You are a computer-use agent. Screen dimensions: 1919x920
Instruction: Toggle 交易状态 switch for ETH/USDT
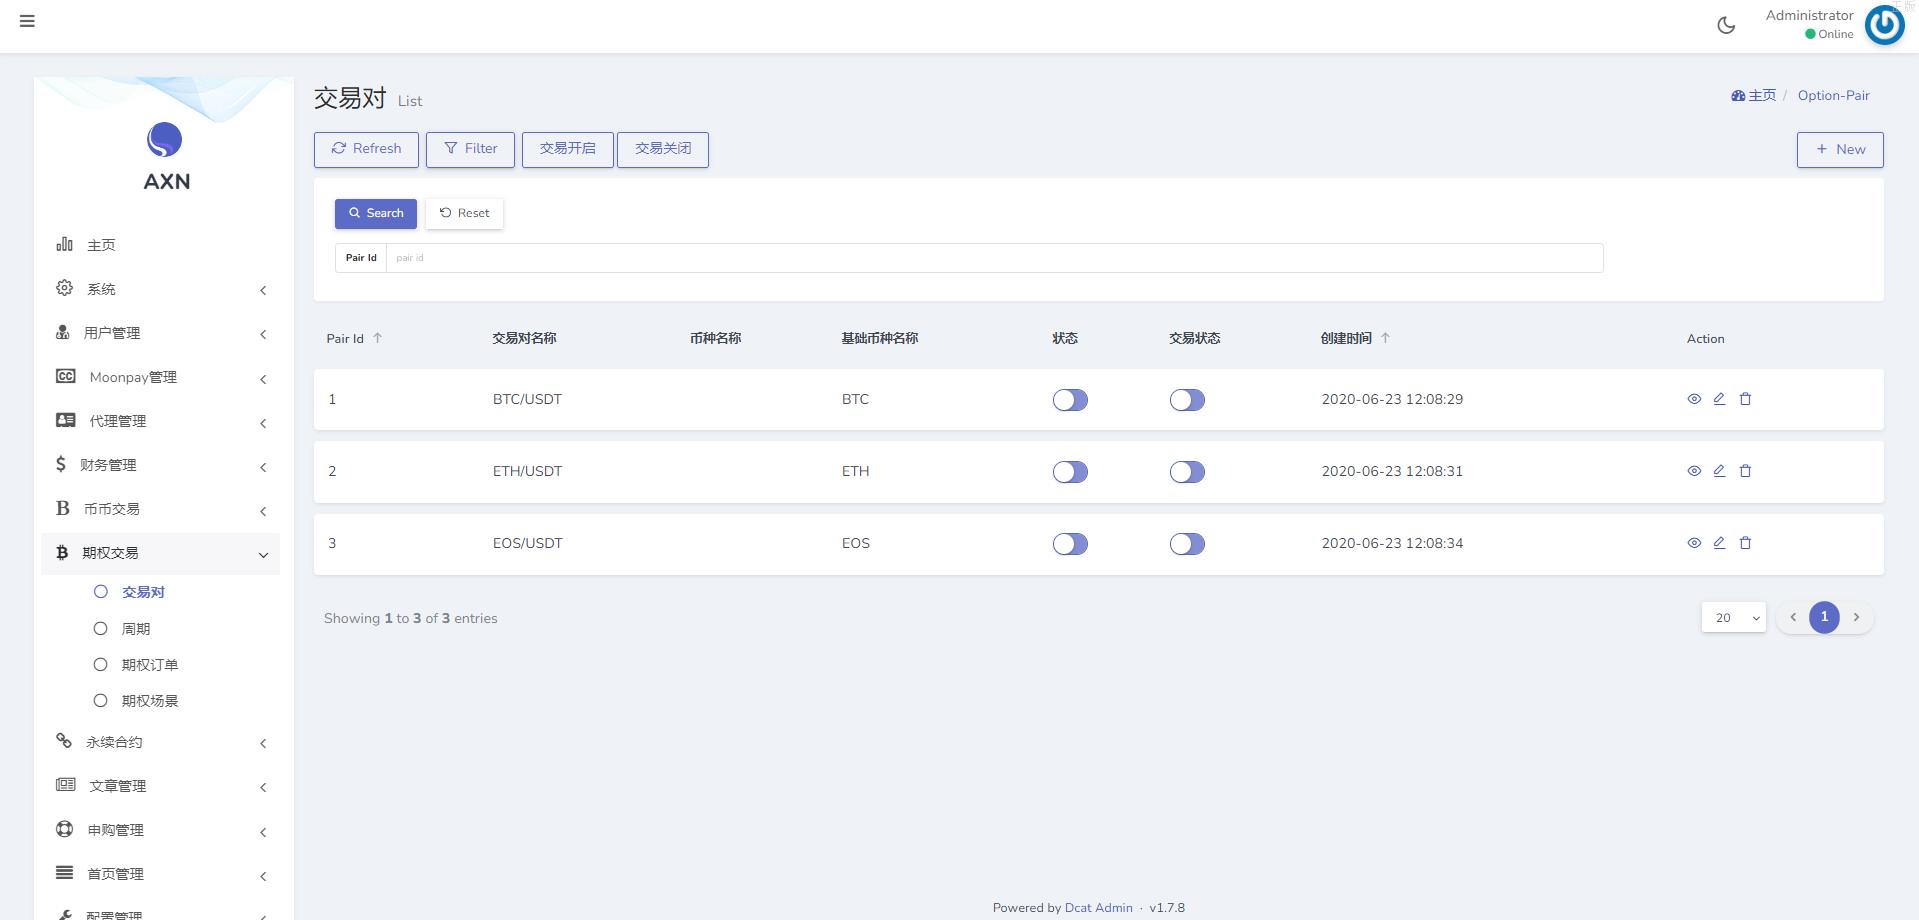(1187, 472)
